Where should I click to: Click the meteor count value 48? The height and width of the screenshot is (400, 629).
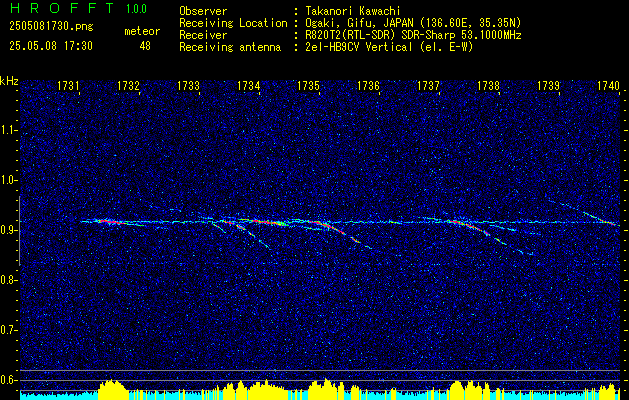tap(145, 46)
